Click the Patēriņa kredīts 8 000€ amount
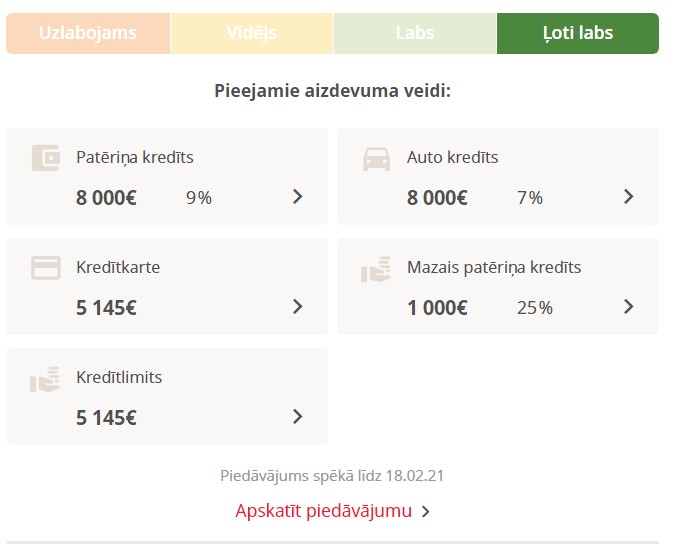 [x=106, y=198]
